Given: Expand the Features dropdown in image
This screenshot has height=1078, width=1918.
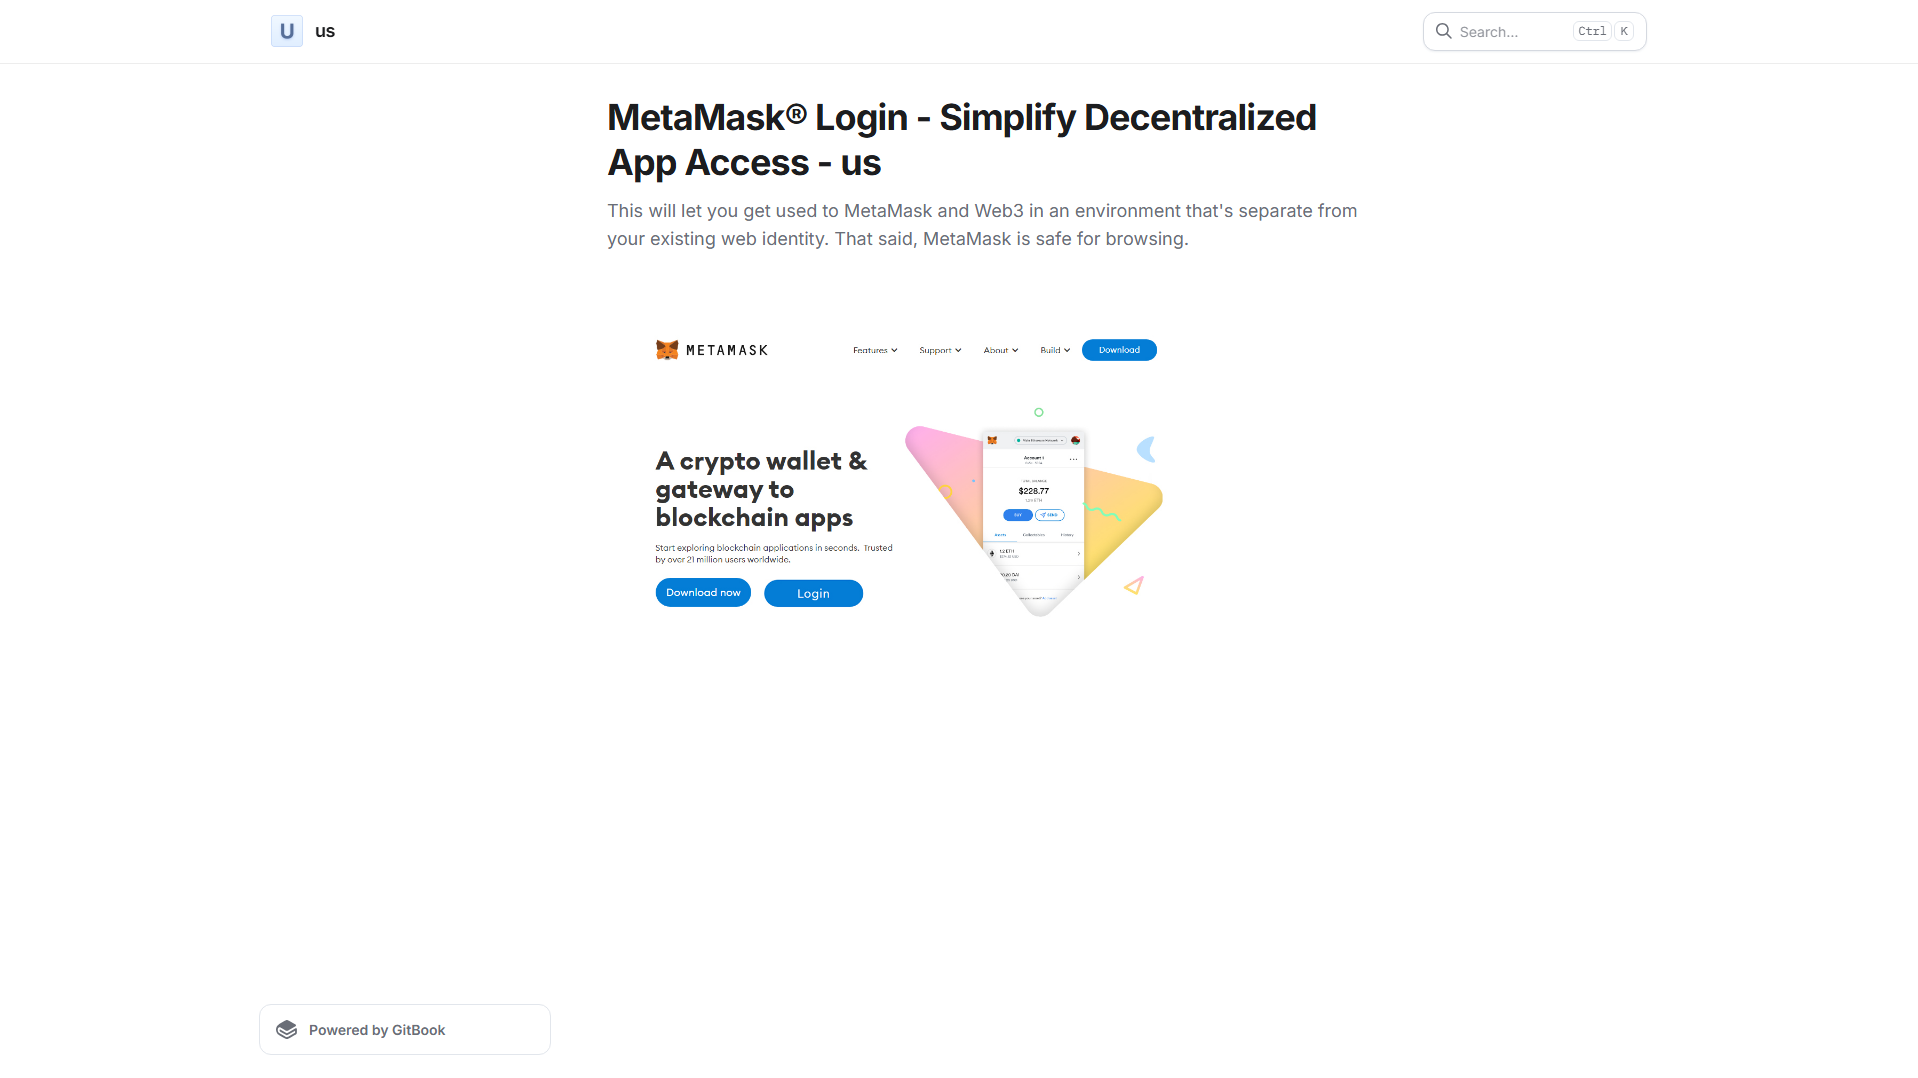Looking at the screenshot, I should coord(875,351).
